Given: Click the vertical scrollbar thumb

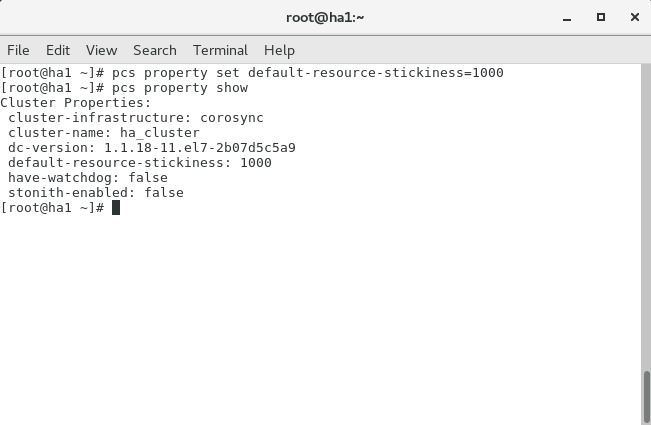Looking at the screenshot, I should tap(646, 397).
